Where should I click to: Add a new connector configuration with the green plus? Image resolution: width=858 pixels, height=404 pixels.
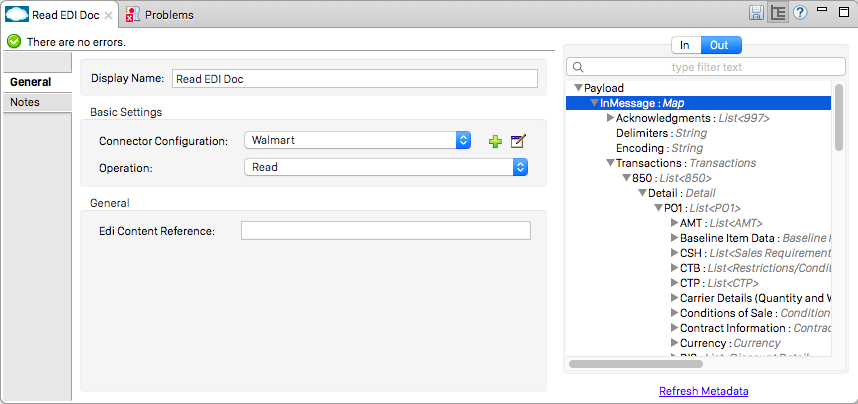coord(495,141)
